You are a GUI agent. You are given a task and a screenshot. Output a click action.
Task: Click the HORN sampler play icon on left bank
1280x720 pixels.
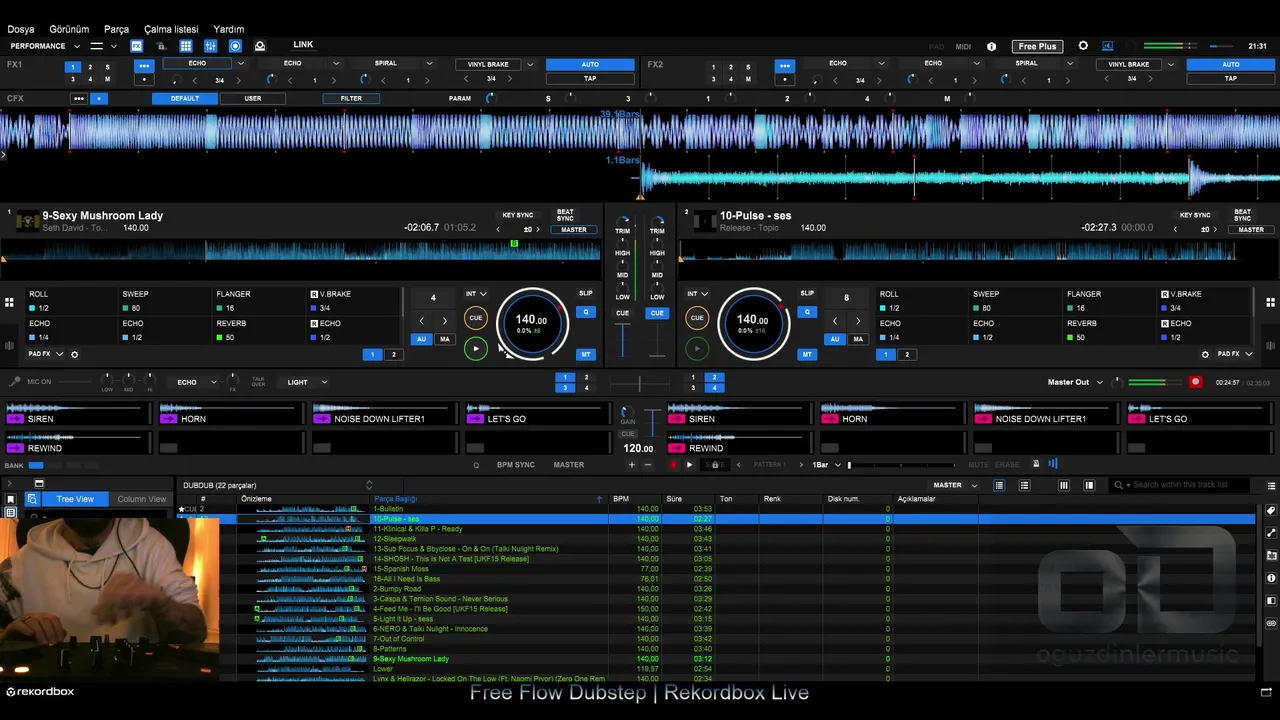(168, 419)
